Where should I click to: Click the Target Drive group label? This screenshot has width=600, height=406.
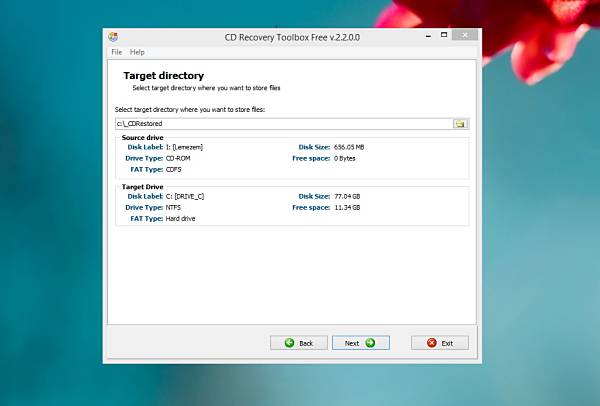(x=142, y=187)
